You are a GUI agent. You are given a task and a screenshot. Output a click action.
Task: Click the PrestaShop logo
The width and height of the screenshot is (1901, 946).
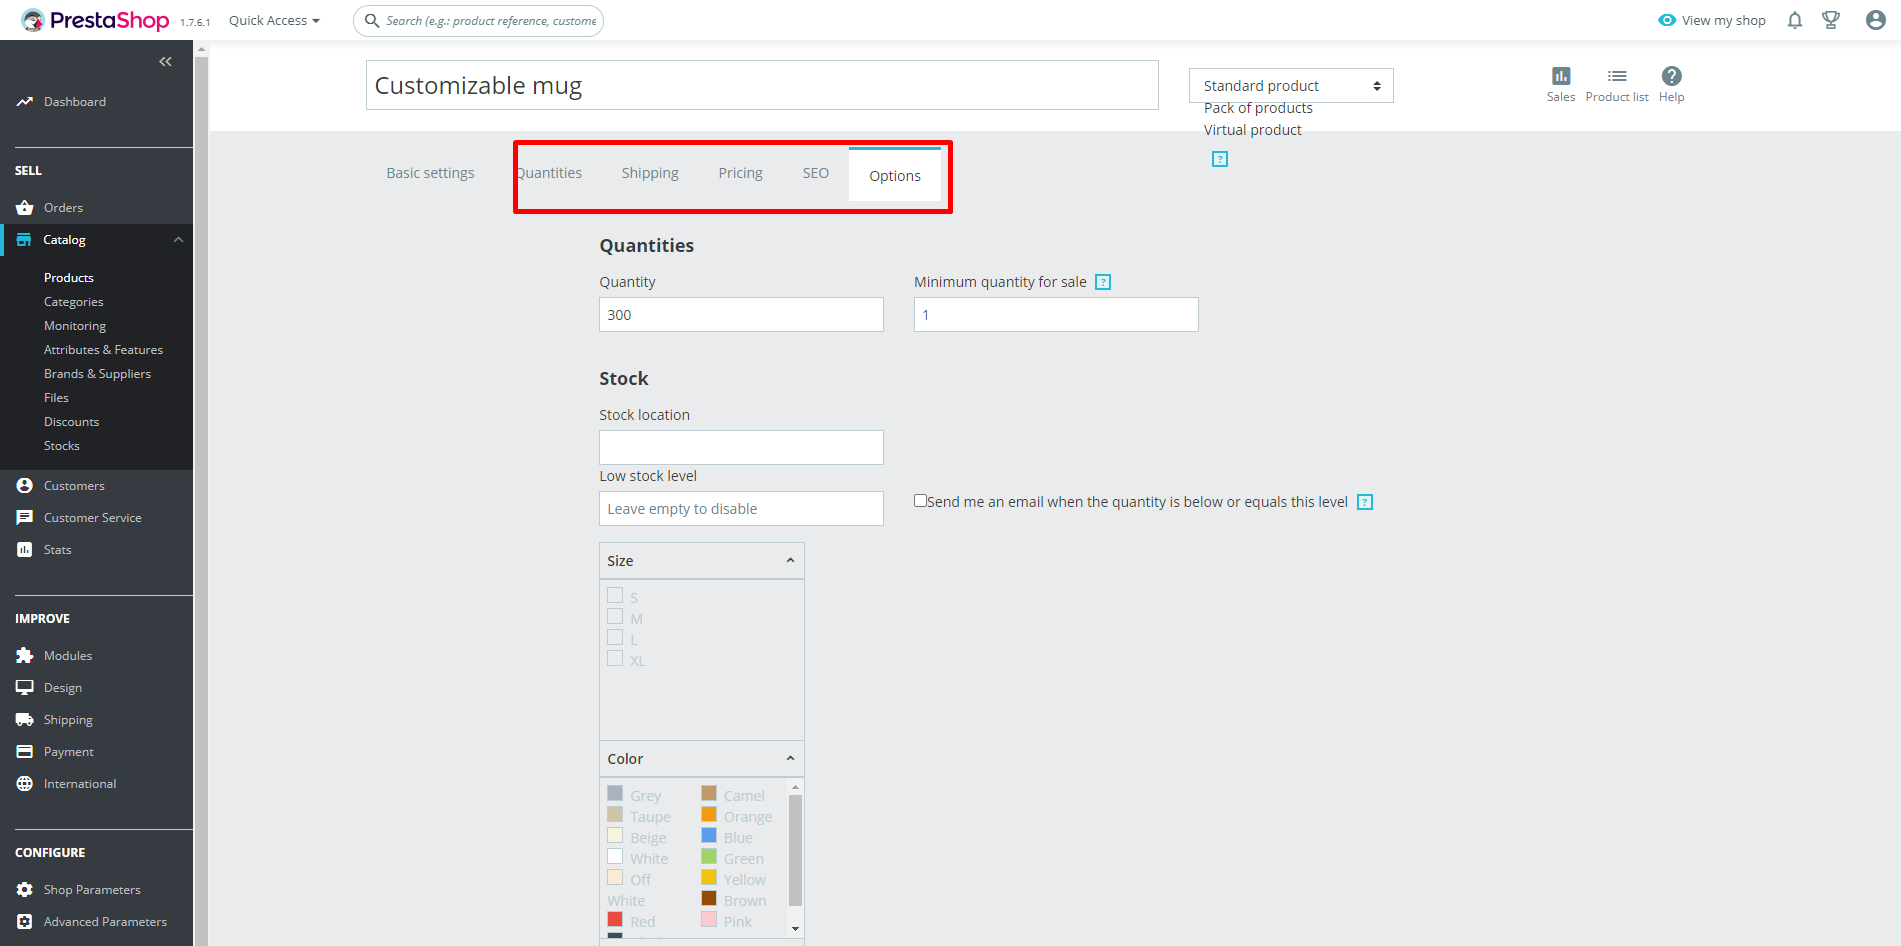(x=96, y=20)
